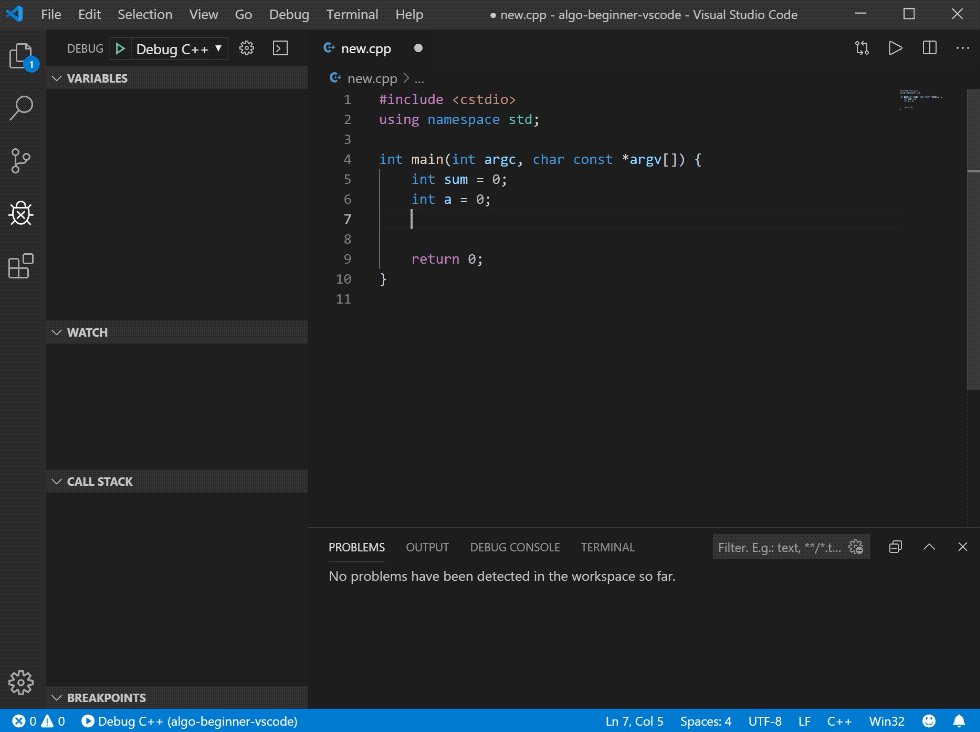This screenshot has width=980, height=732.
Task: Open launch.json via debug gear icon
Action: (x=247, y=48)
